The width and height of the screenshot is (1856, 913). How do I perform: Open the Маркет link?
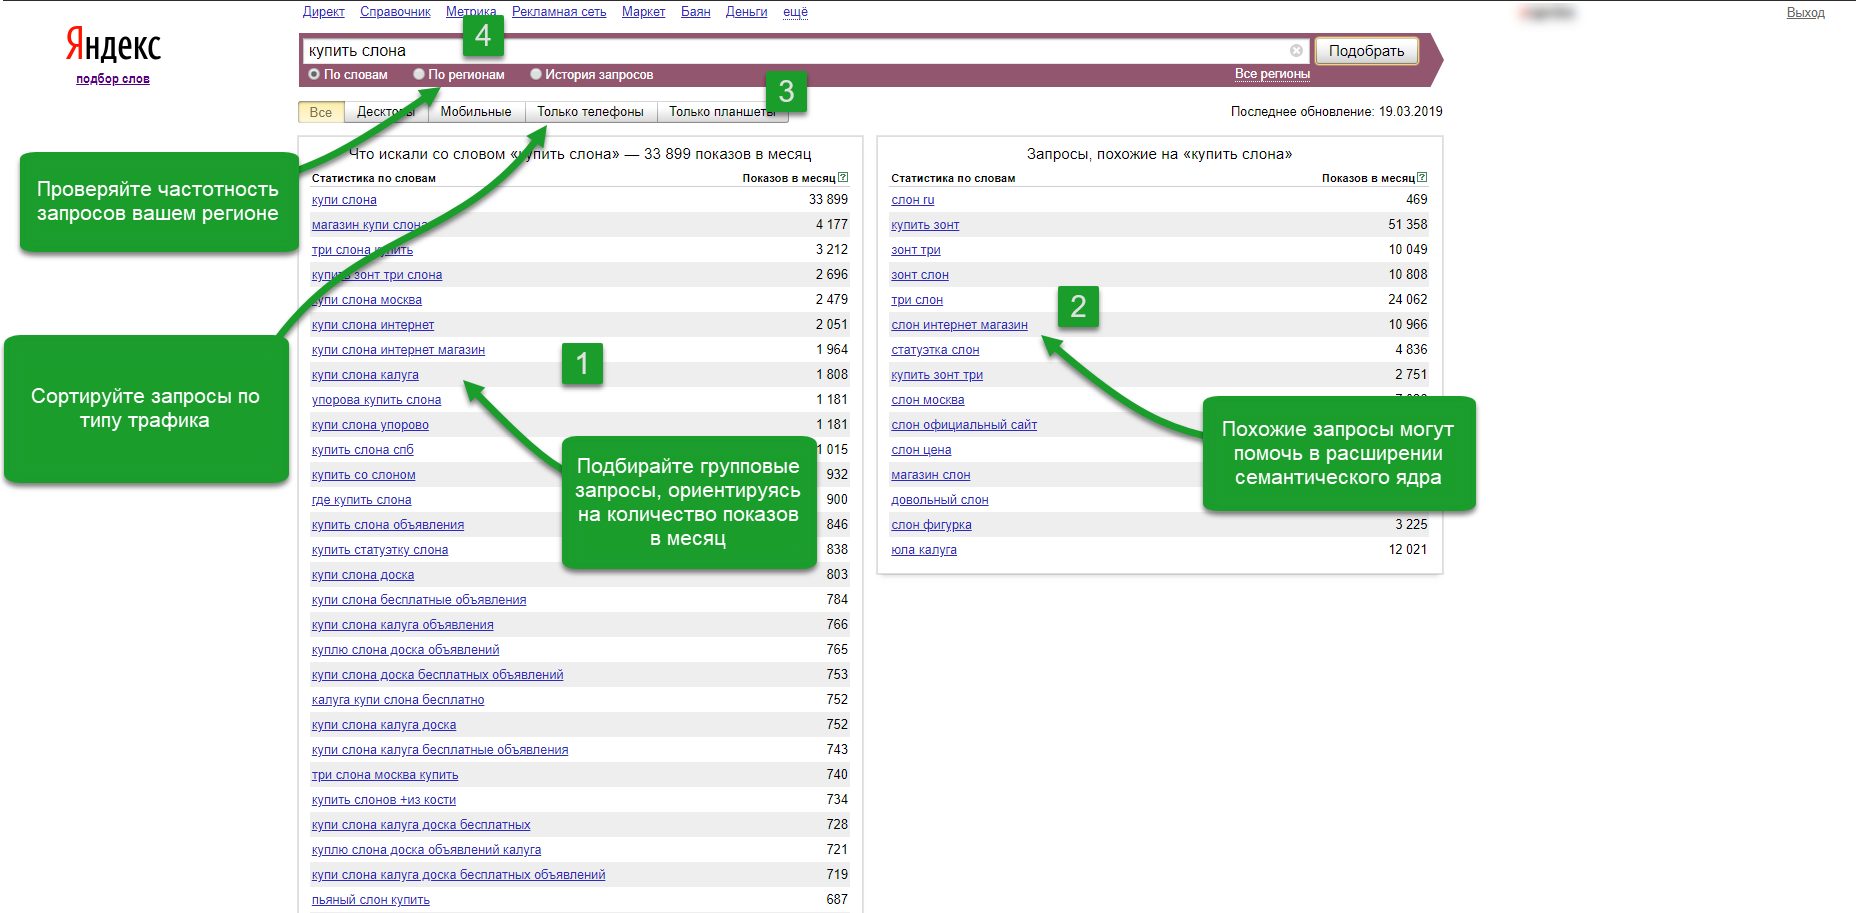(x=643, y=12)
